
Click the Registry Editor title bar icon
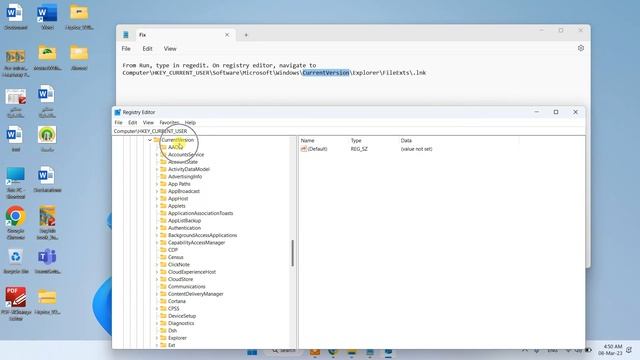[118, 112]
